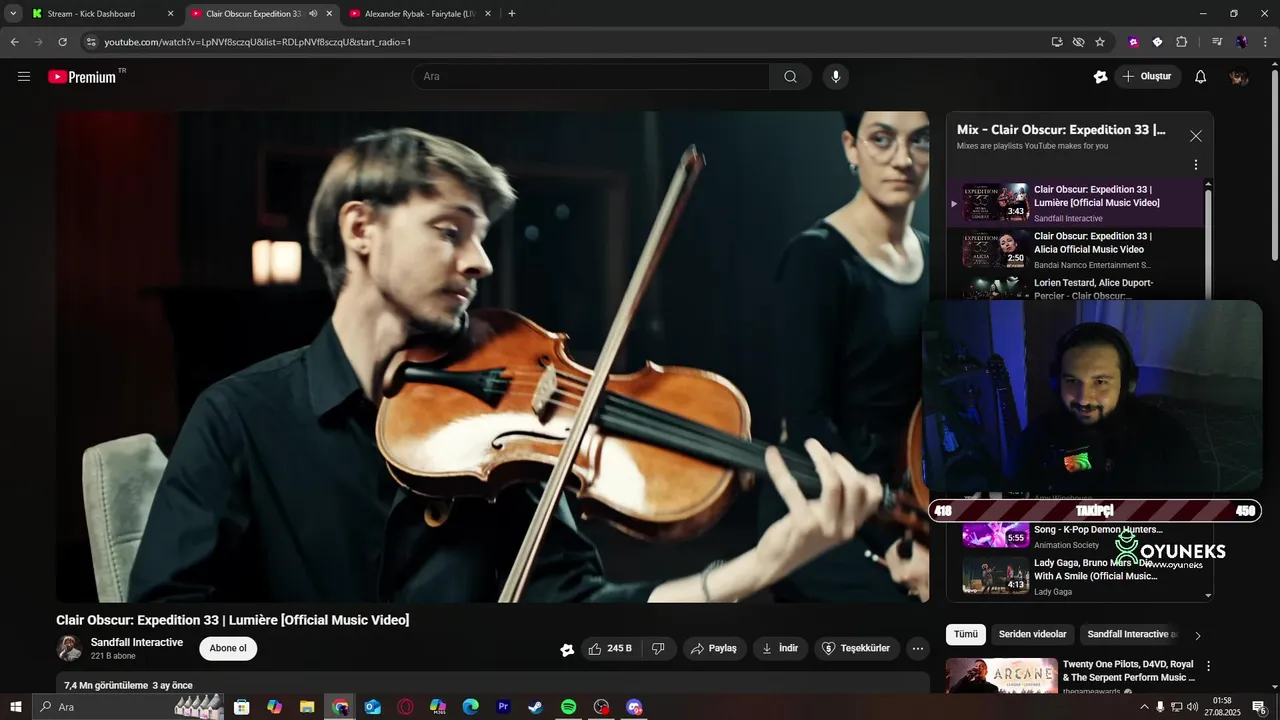Screen dimensions: 1280x720
Task: Click the YouTube search magnifier button
Action: point(790,77)
